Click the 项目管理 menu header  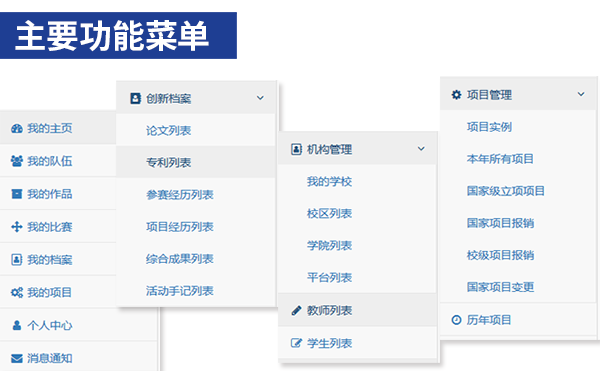click(x=518, y=94)
